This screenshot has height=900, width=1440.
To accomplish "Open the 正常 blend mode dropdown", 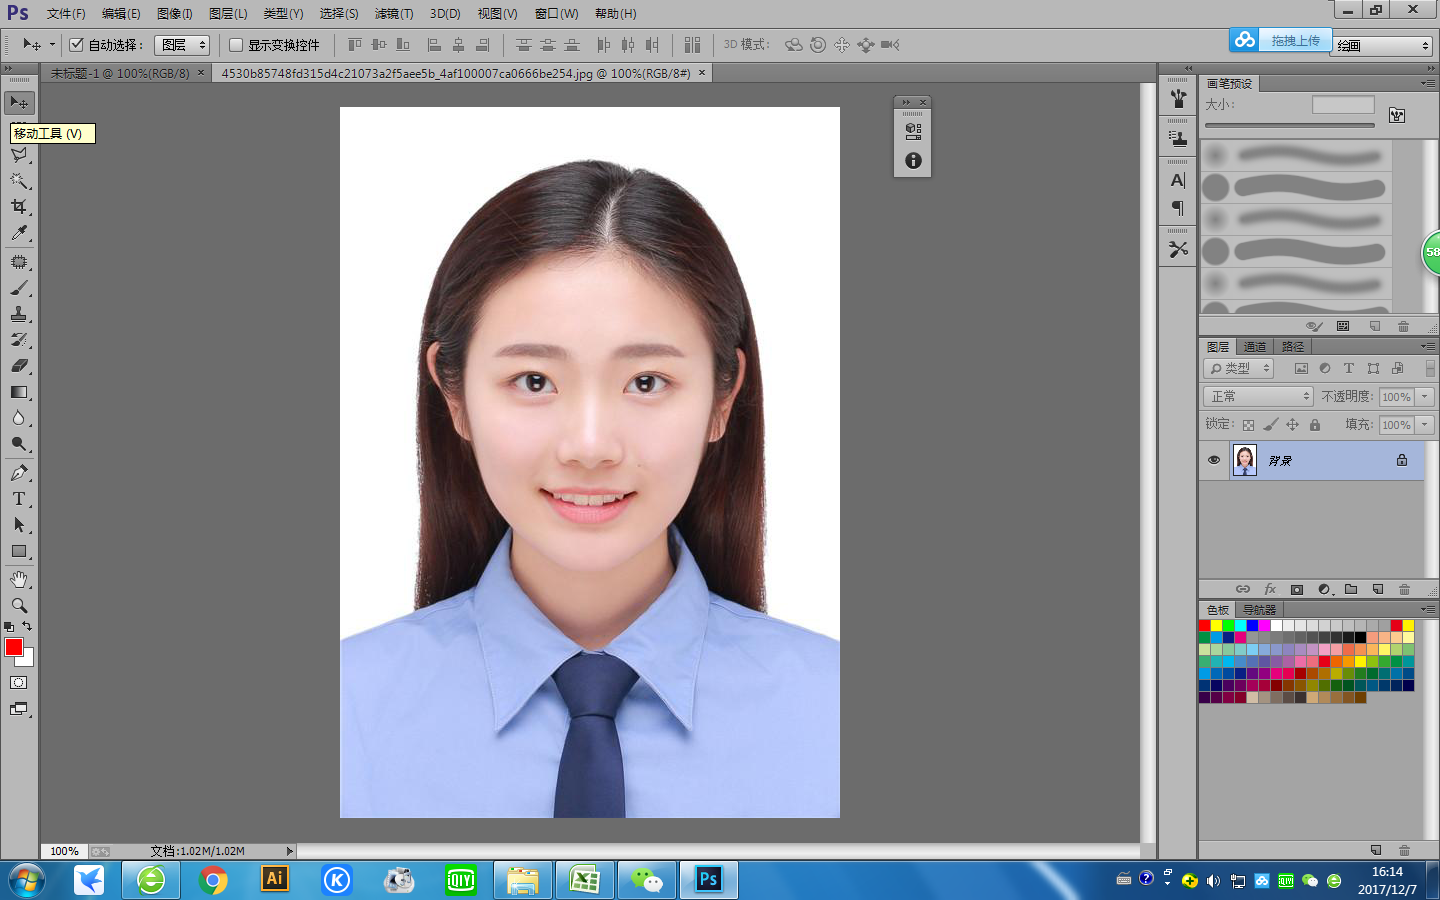I will [1257, 397].
